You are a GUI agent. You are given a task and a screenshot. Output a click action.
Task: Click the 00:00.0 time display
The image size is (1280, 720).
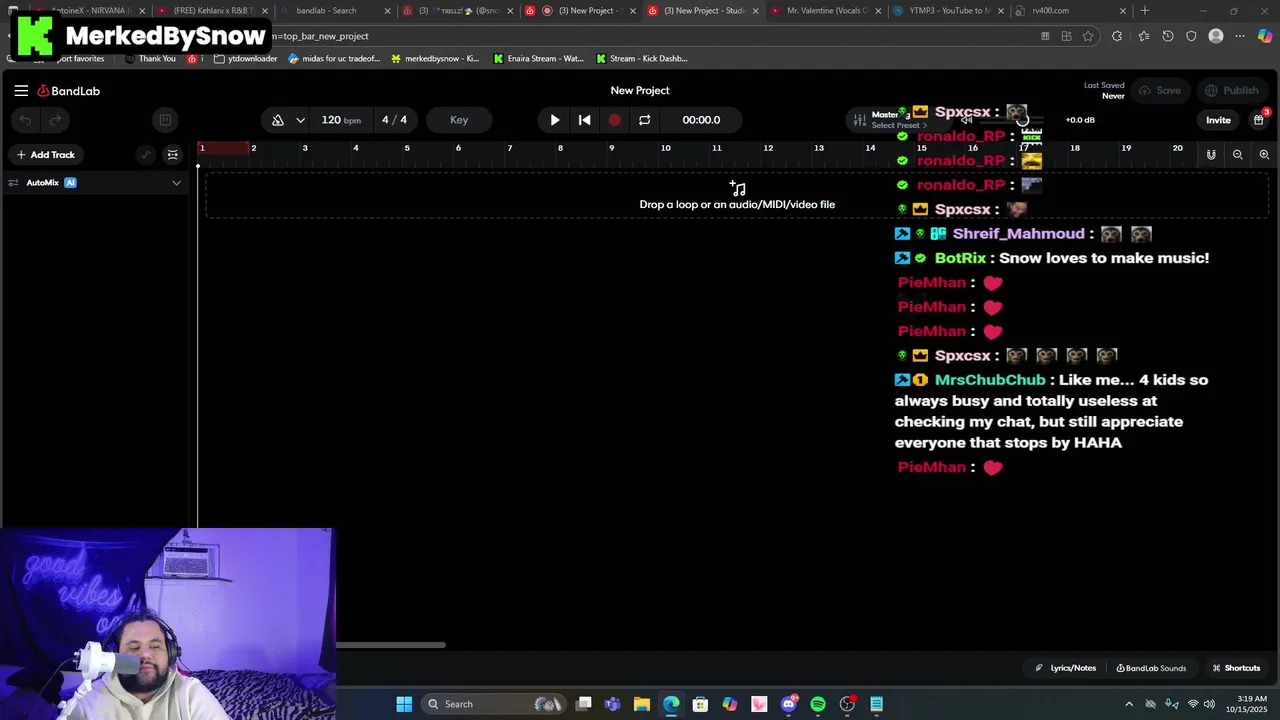701,120
